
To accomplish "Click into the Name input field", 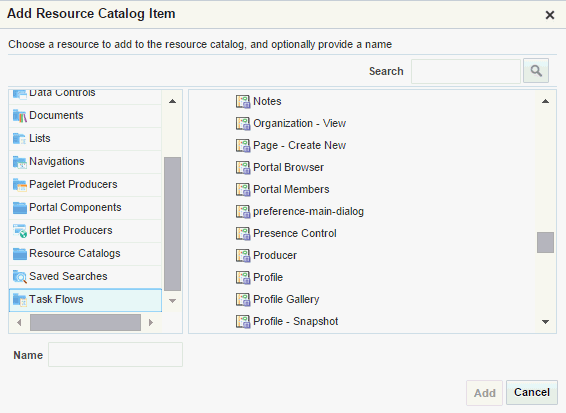I will pos(116,355).
